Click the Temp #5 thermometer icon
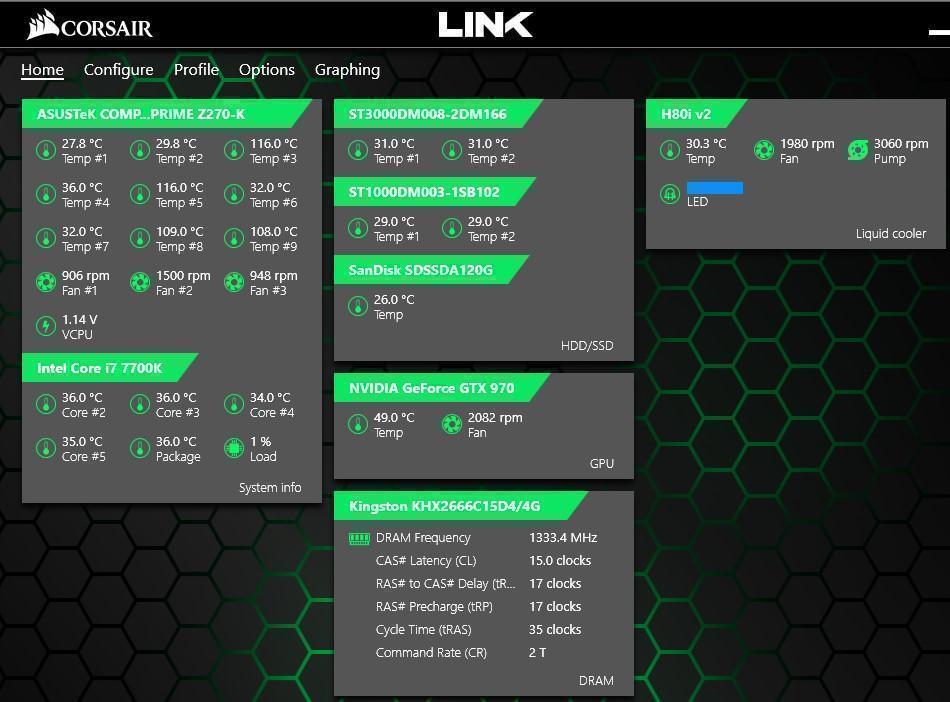Image resolution: width=950 pixels, height=702 pixels. [140, 194]
